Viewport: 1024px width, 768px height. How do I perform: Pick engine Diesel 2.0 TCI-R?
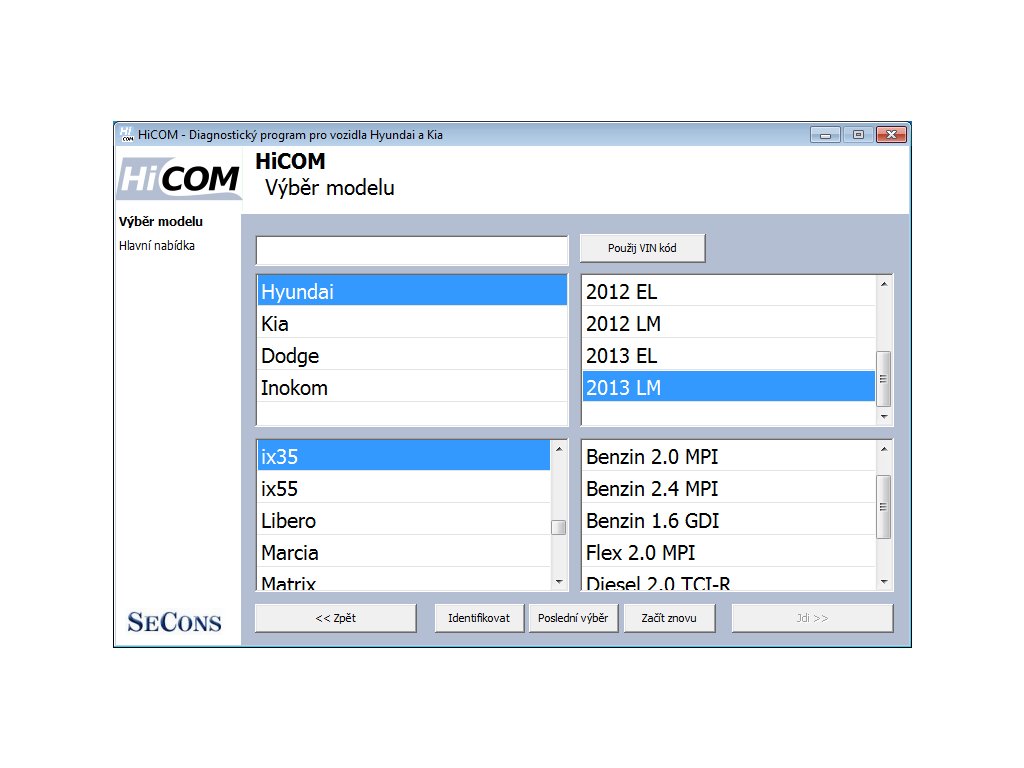tap(729, 581)
